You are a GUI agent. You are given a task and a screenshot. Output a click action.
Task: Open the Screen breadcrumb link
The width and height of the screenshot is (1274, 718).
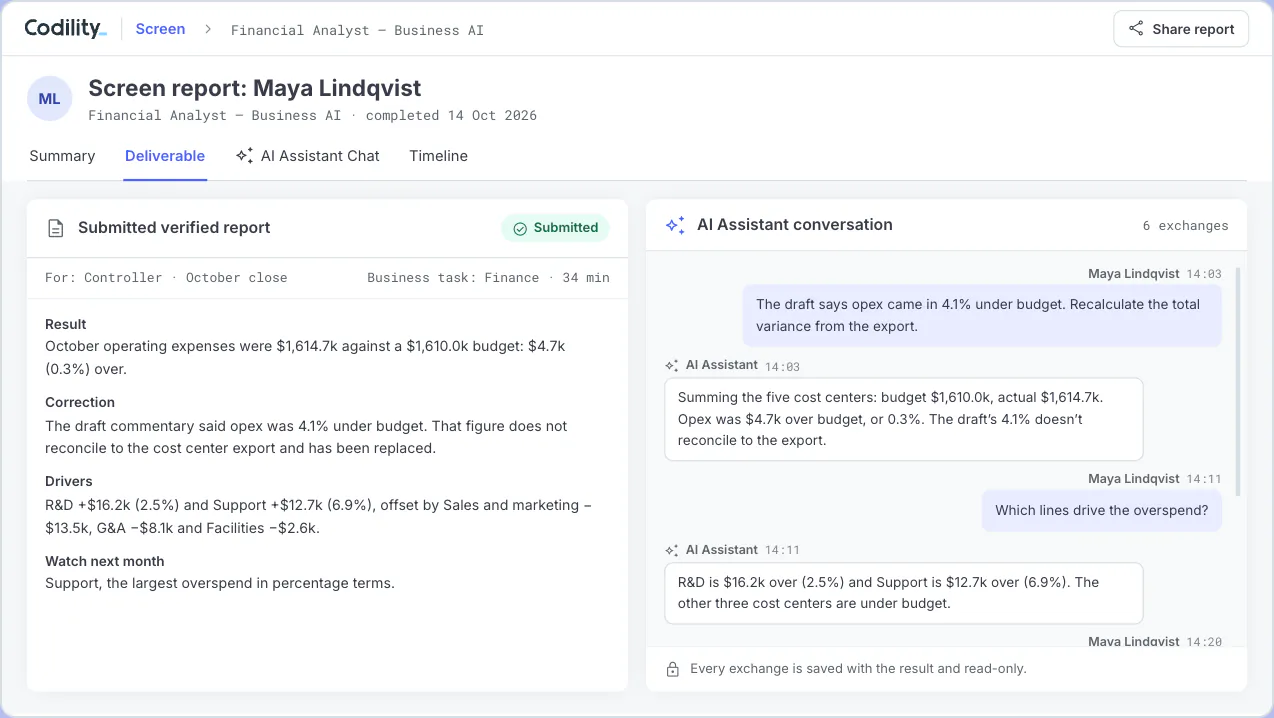tap(160, 29)
